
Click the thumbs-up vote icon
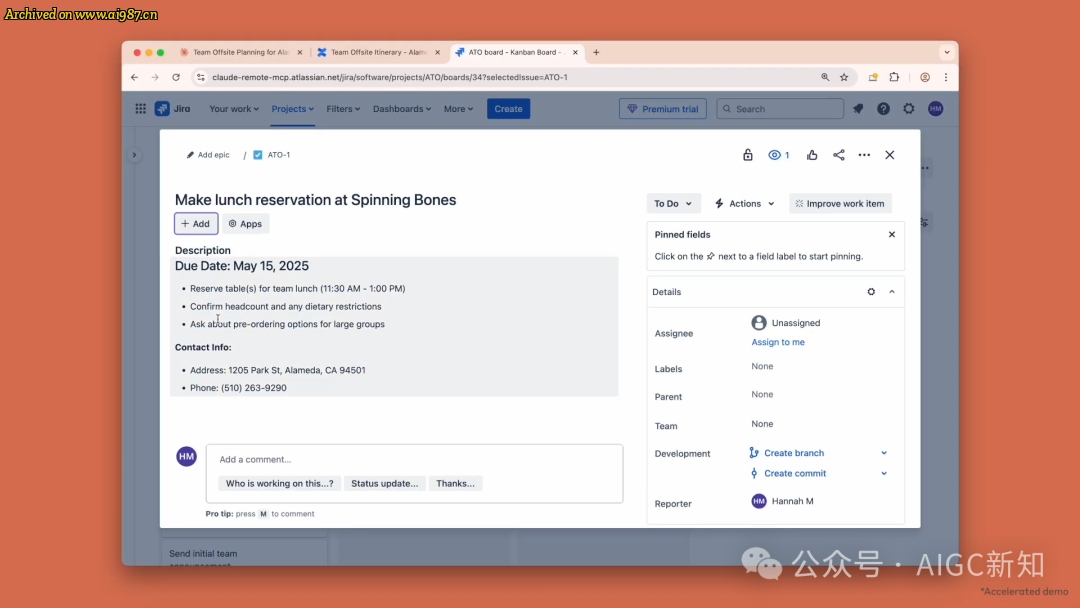coord(812,155)
